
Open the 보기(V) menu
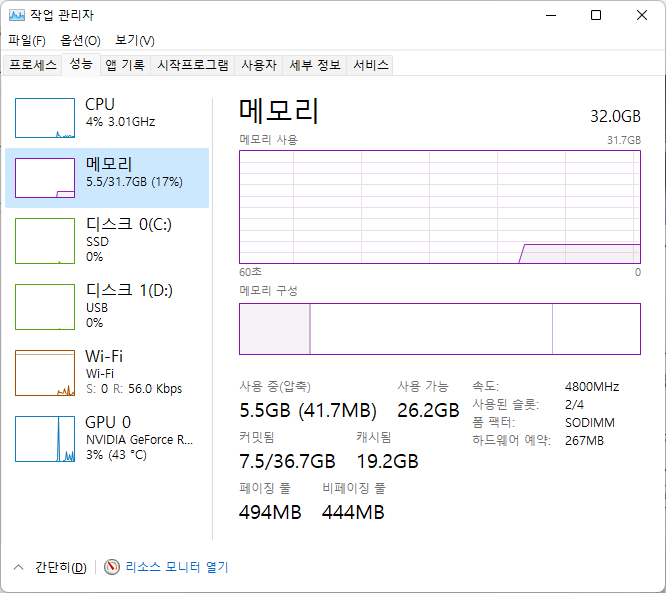(134, 41)
